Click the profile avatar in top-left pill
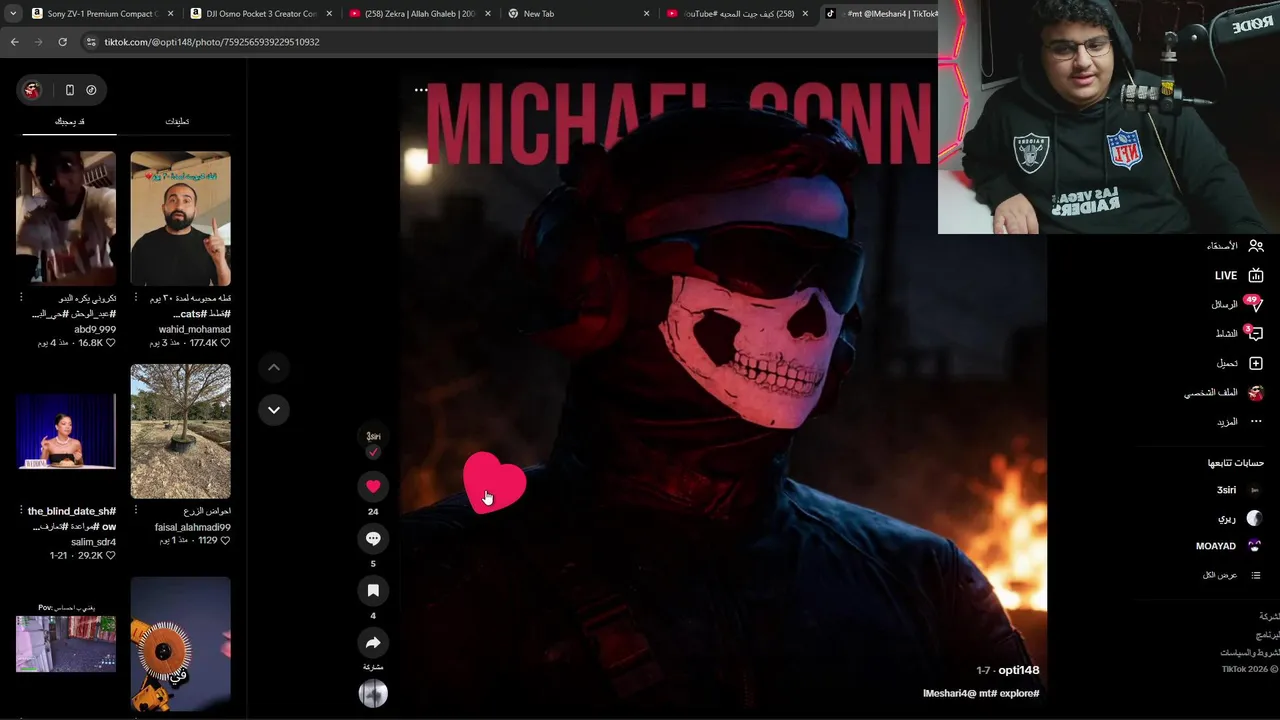 (32, 90)
